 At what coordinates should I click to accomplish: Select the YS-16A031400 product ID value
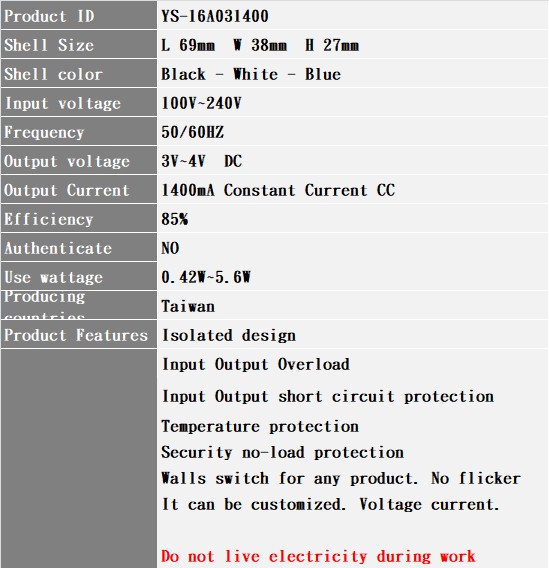click(x=215, y=16)
